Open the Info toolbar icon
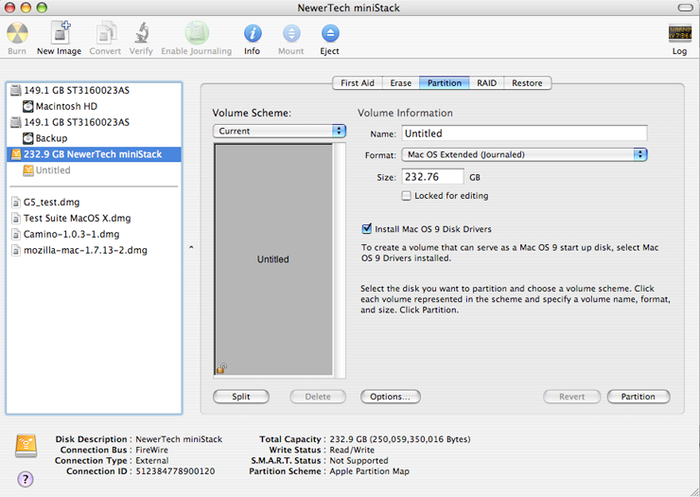The width and height of the screenshot is (700, 497). coord(253,33)
